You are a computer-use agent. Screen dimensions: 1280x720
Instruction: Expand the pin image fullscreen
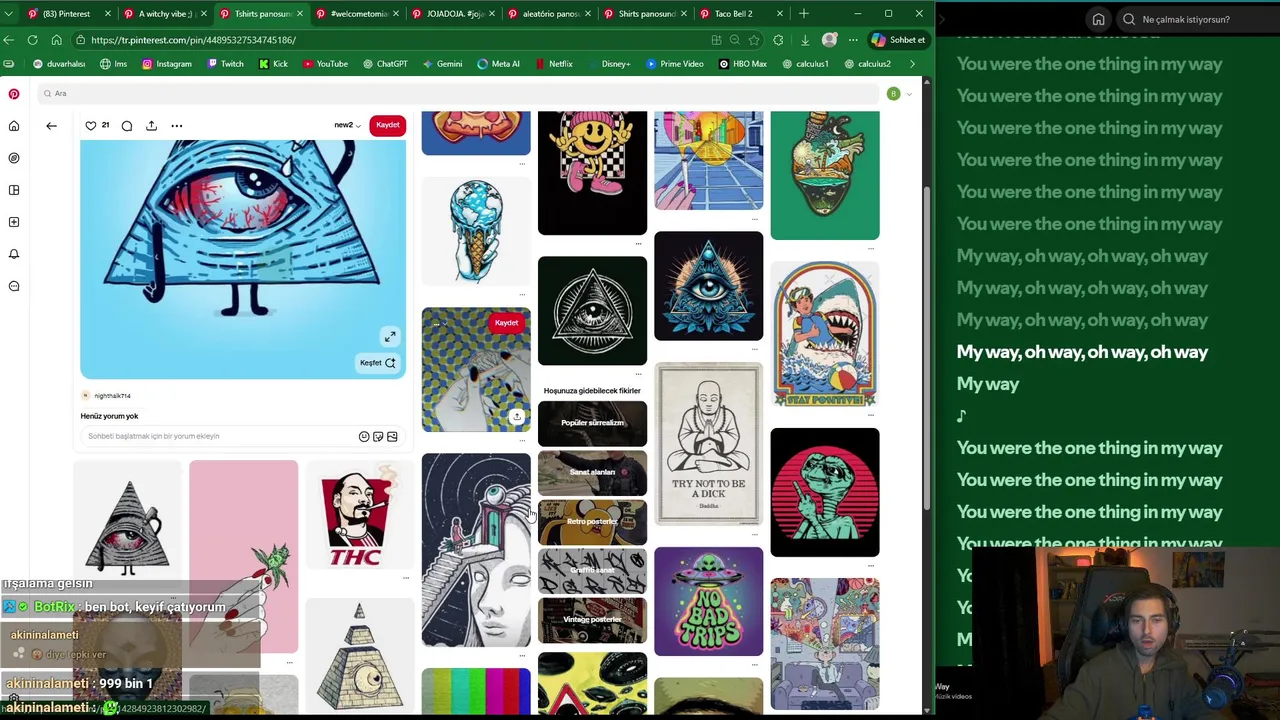[x=390, y=336]
